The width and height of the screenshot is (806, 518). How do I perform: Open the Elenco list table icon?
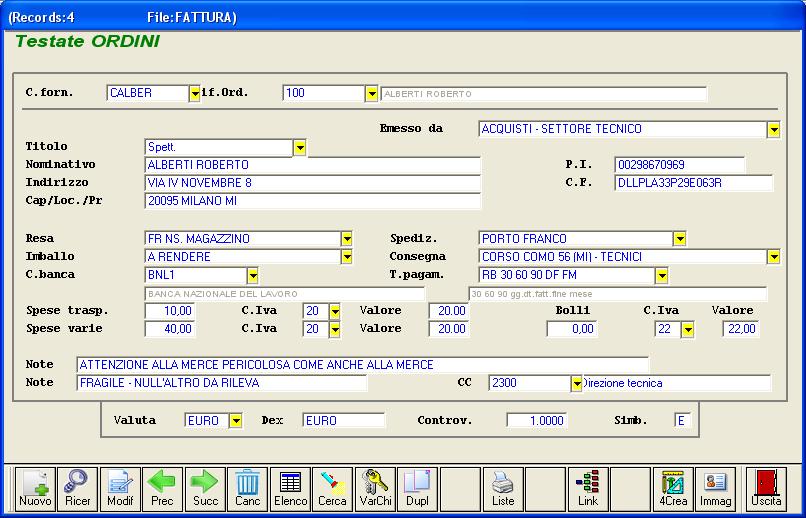[x=290, y=489]
